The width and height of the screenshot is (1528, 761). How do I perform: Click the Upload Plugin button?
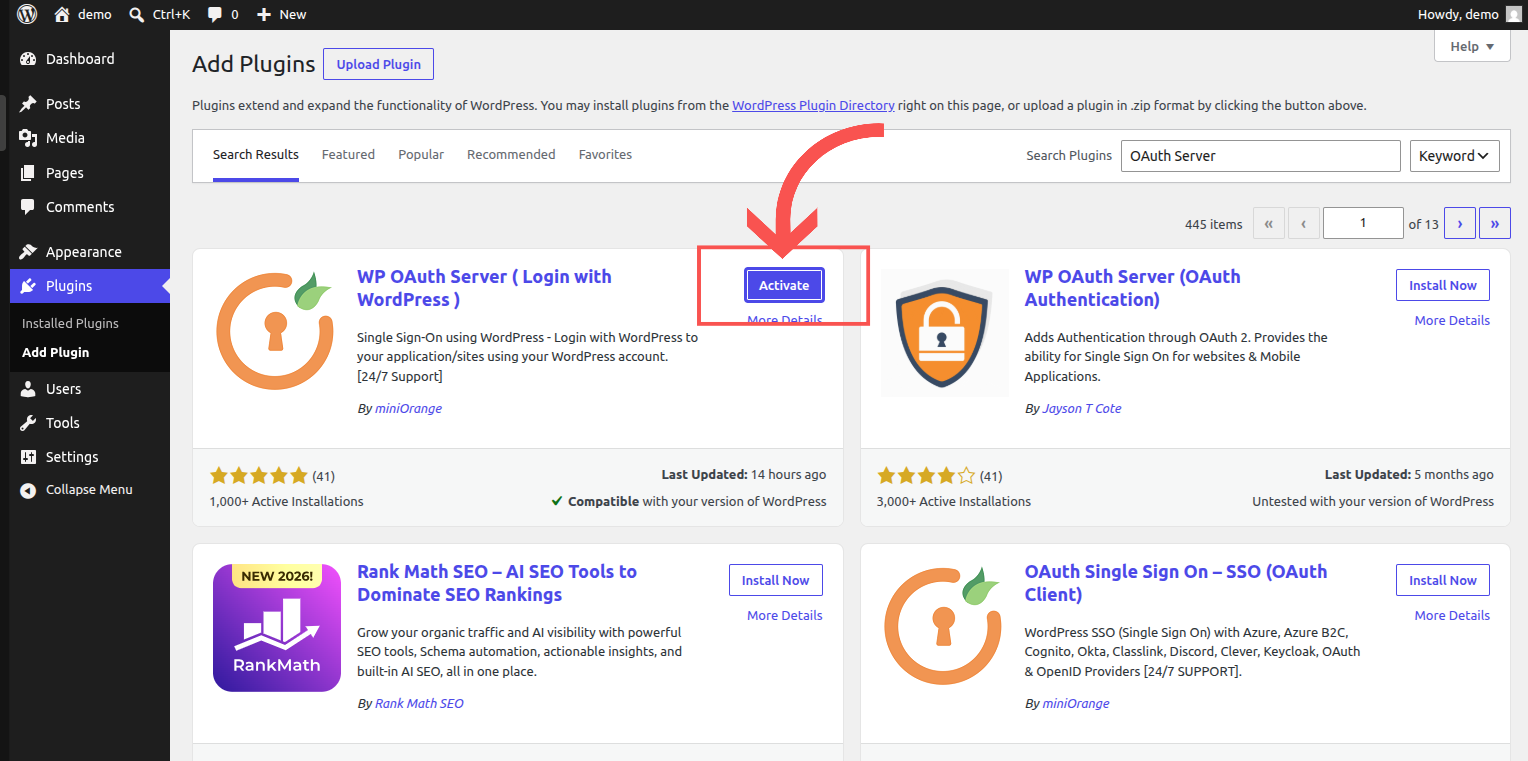coord(379,64)
